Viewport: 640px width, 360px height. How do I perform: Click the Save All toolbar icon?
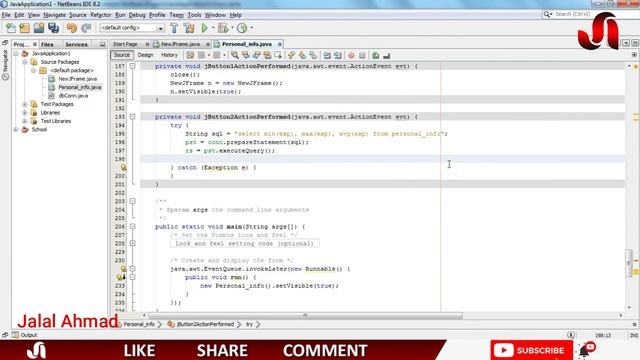click(x=53, y=28)
